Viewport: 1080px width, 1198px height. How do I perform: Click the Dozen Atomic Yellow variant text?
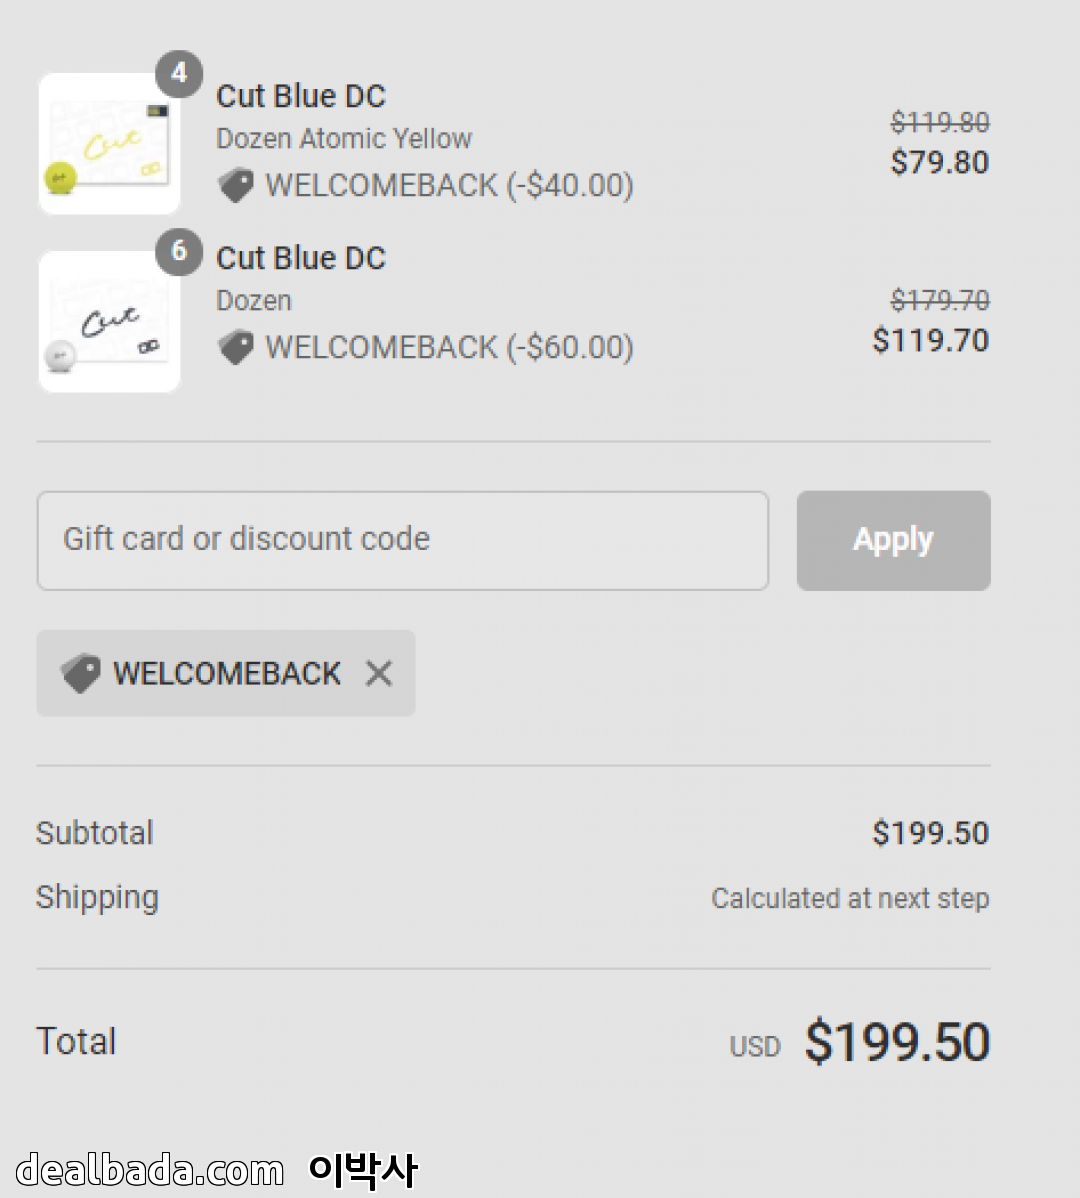[x=343, y=139]
